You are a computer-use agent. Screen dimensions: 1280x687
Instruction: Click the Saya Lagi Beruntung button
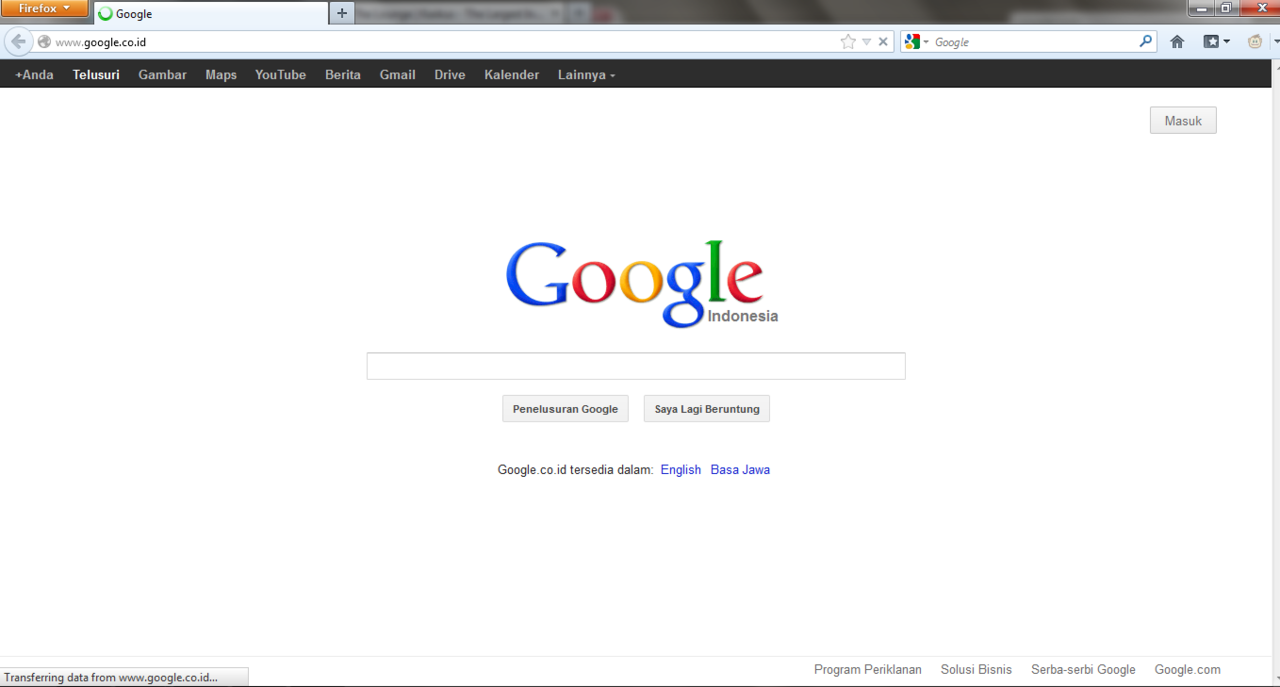(x=707, y=409)
